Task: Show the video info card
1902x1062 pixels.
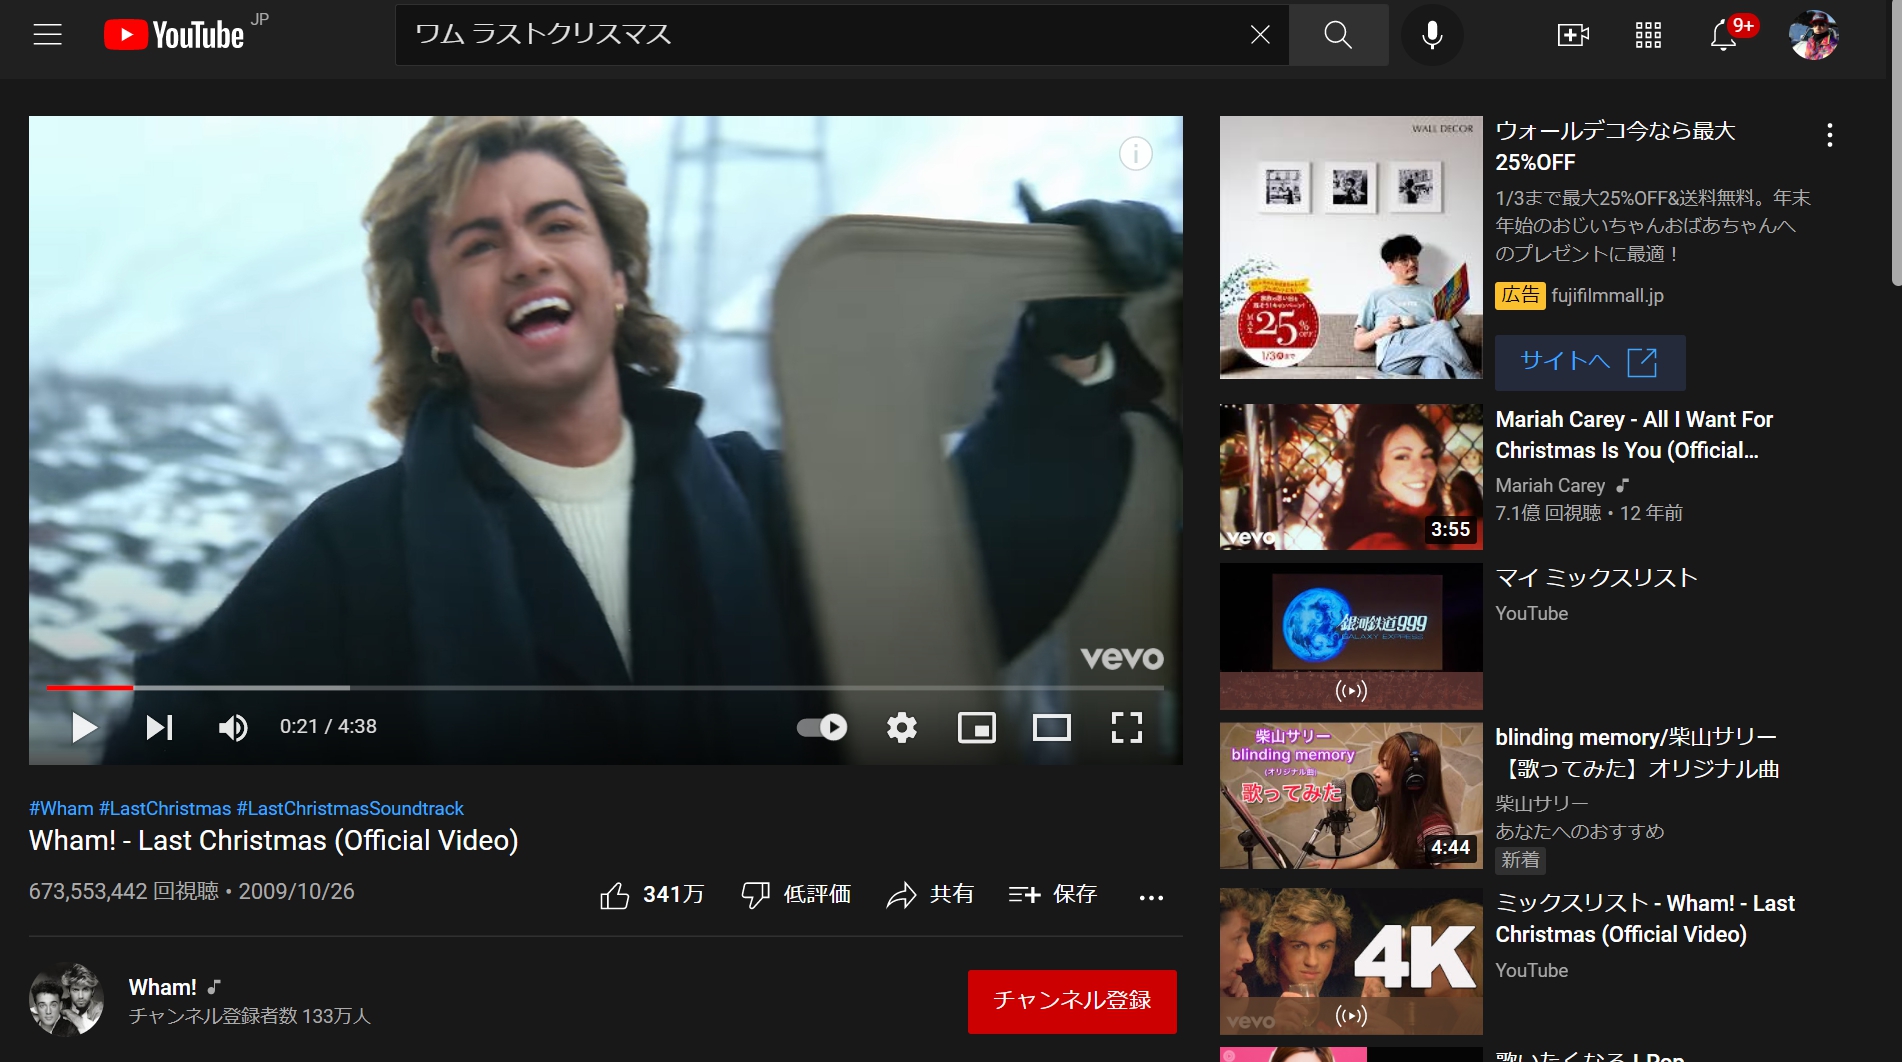Action: (x=1135, y=154)
